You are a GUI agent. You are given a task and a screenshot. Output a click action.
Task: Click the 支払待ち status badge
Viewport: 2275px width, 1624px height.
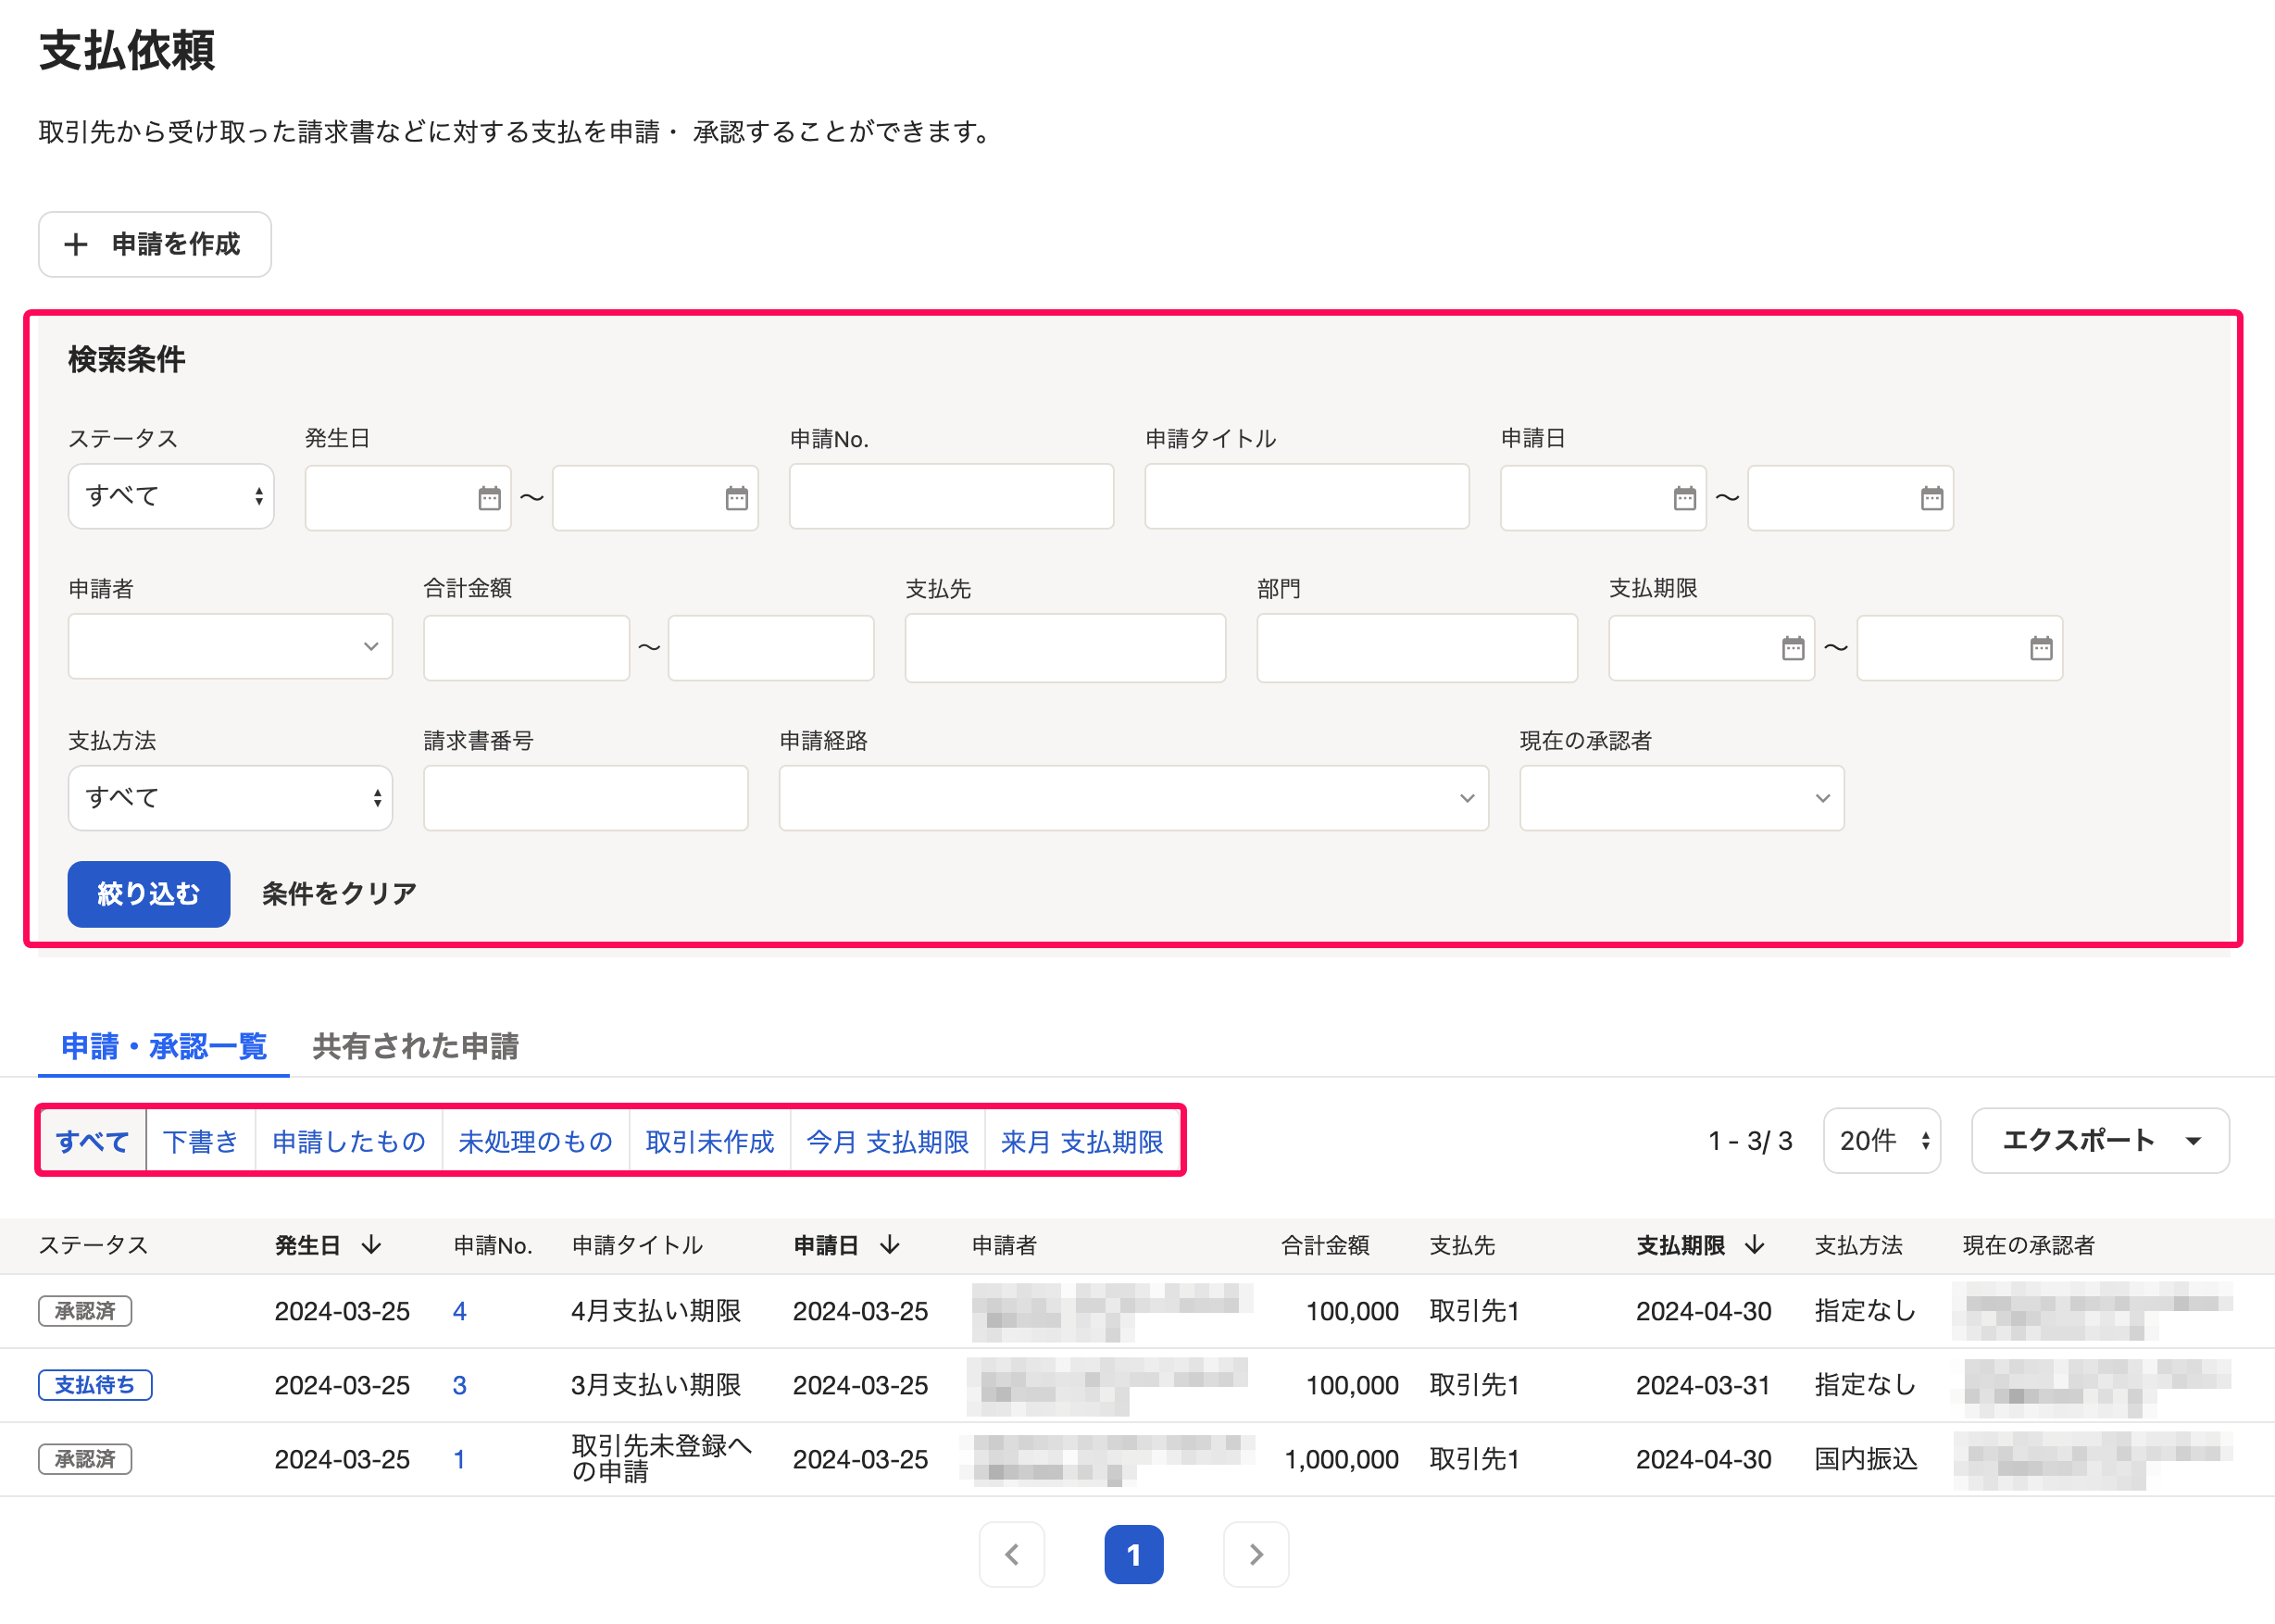coord(95,1385)
